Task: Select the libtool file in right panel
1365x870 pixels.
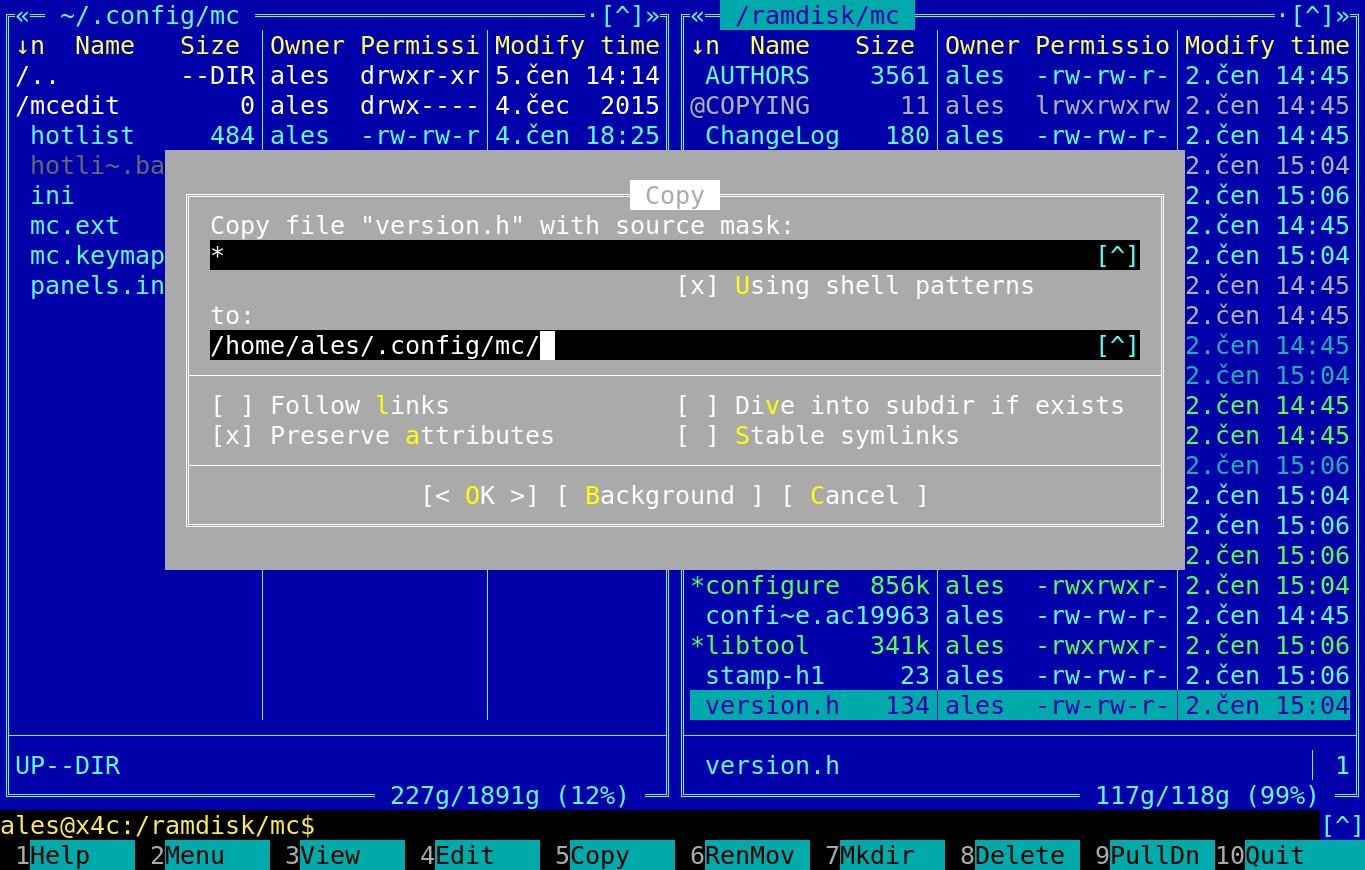Action: [757, 646]
